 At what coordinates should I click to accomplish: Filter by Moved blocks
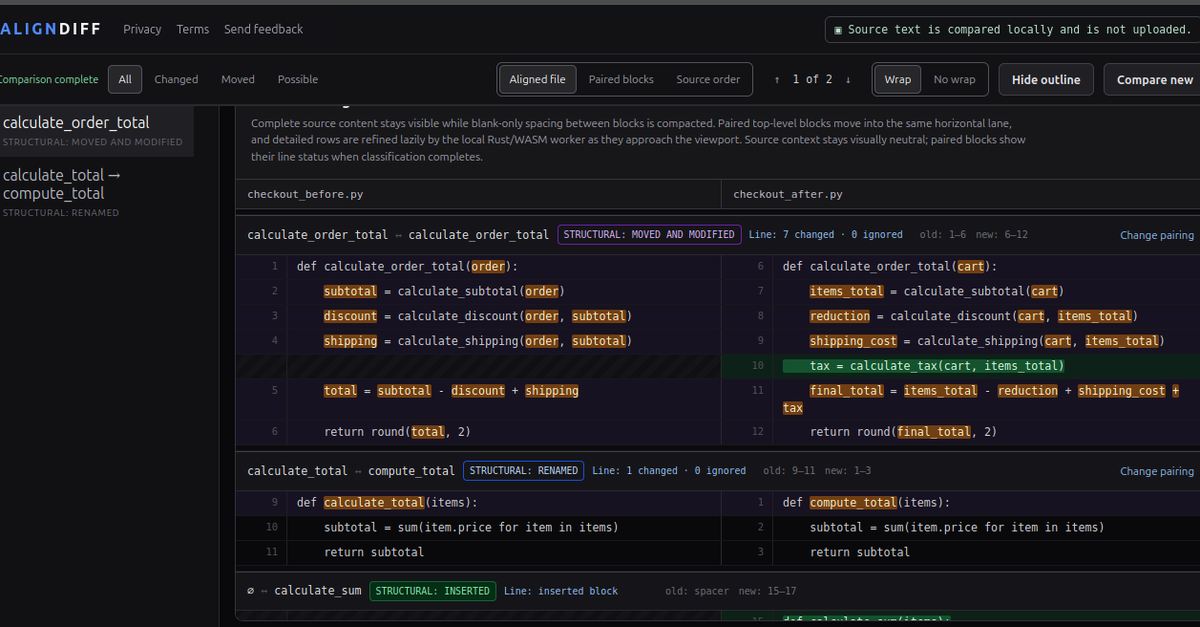(238, 79)
